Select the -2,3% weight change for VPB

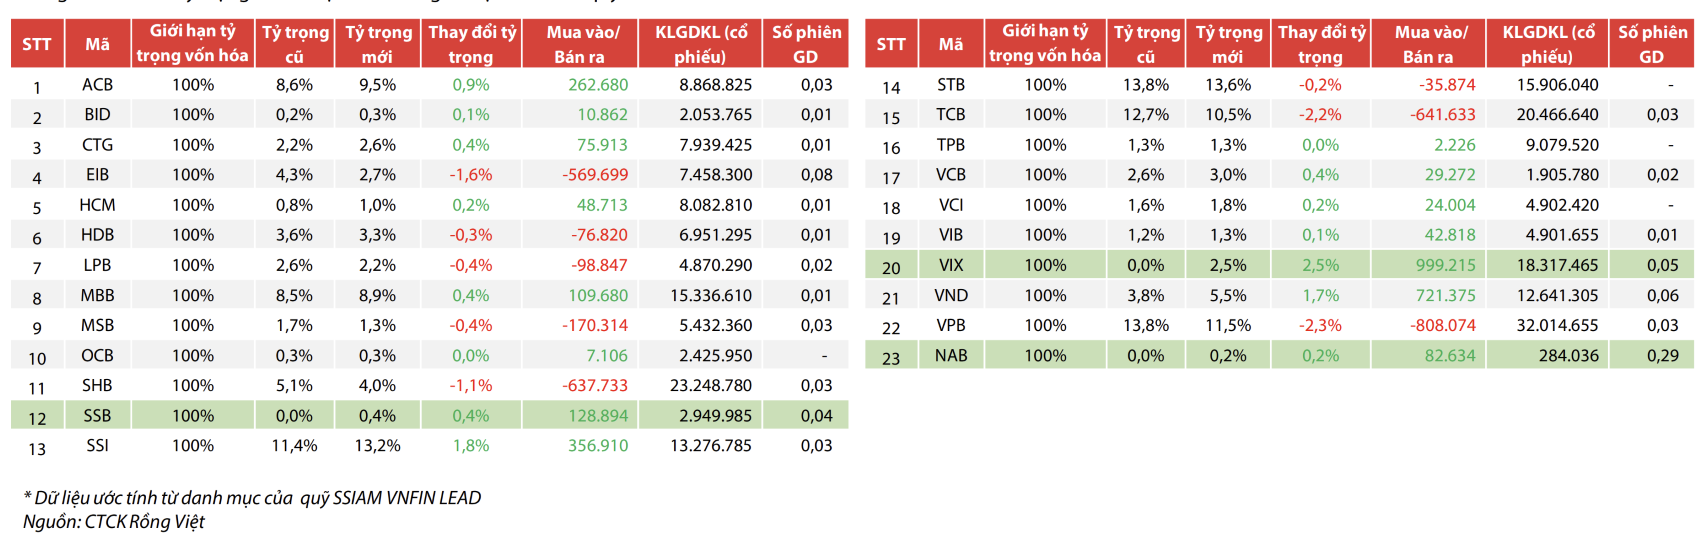pos(1320,325)
